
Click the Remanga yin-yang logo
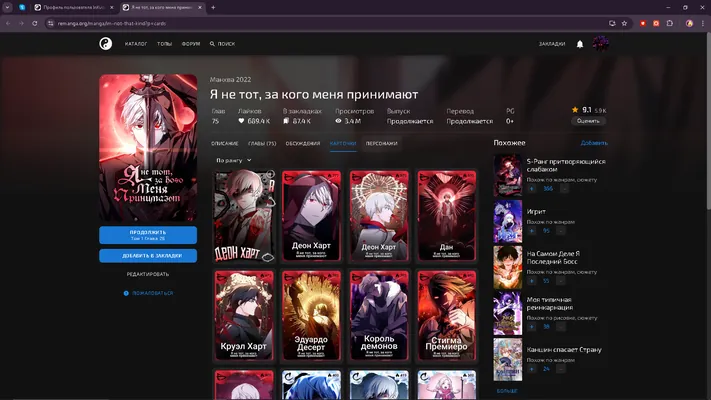coord(106,44)
